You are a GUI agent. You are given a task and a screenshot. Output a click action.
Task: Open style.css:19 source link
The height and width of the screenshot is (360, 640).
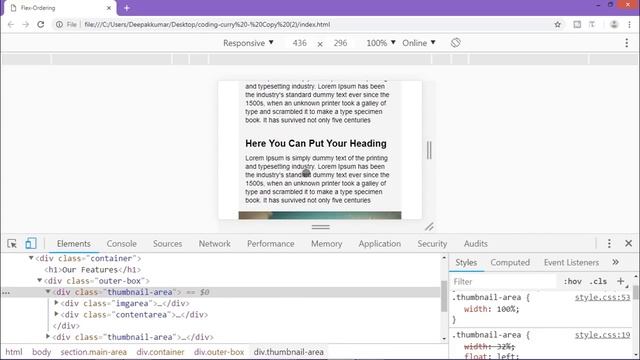coord(602,335)
